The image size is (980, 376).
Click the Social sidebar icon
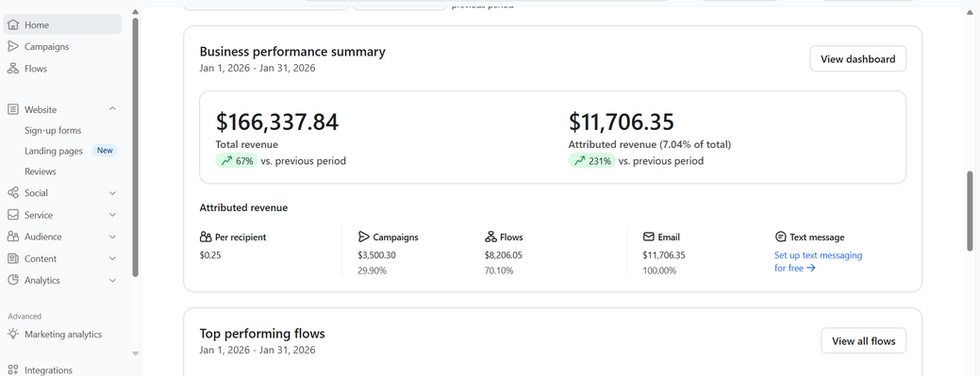pos(13,193)
